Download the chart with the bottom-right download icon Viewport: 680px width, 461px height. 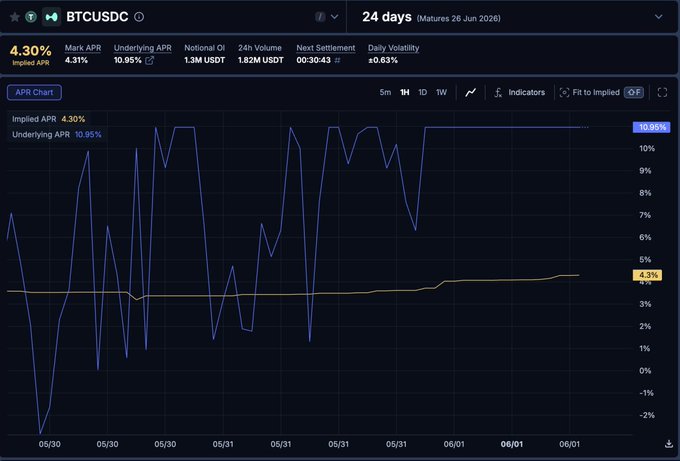[669, 444]
